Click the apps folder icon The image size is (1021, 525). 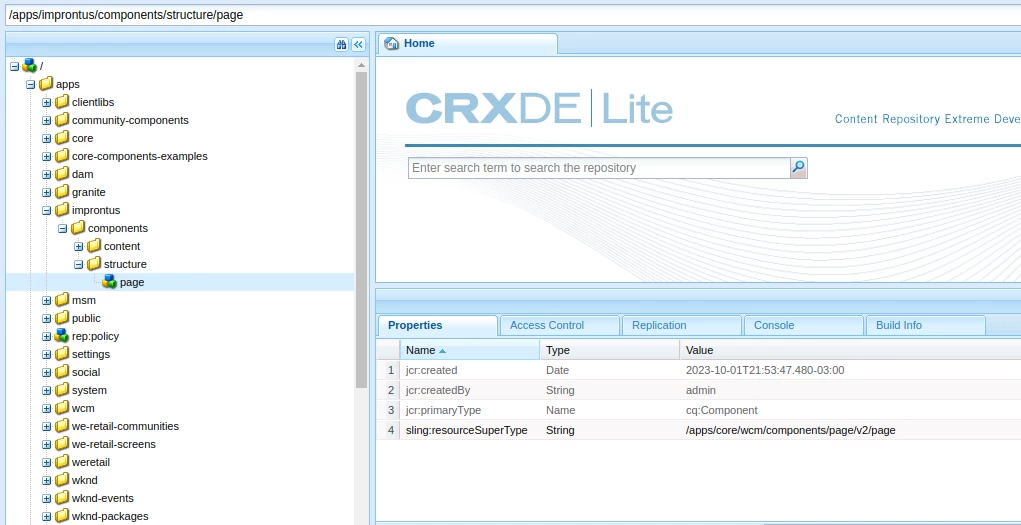coord(46,84)
